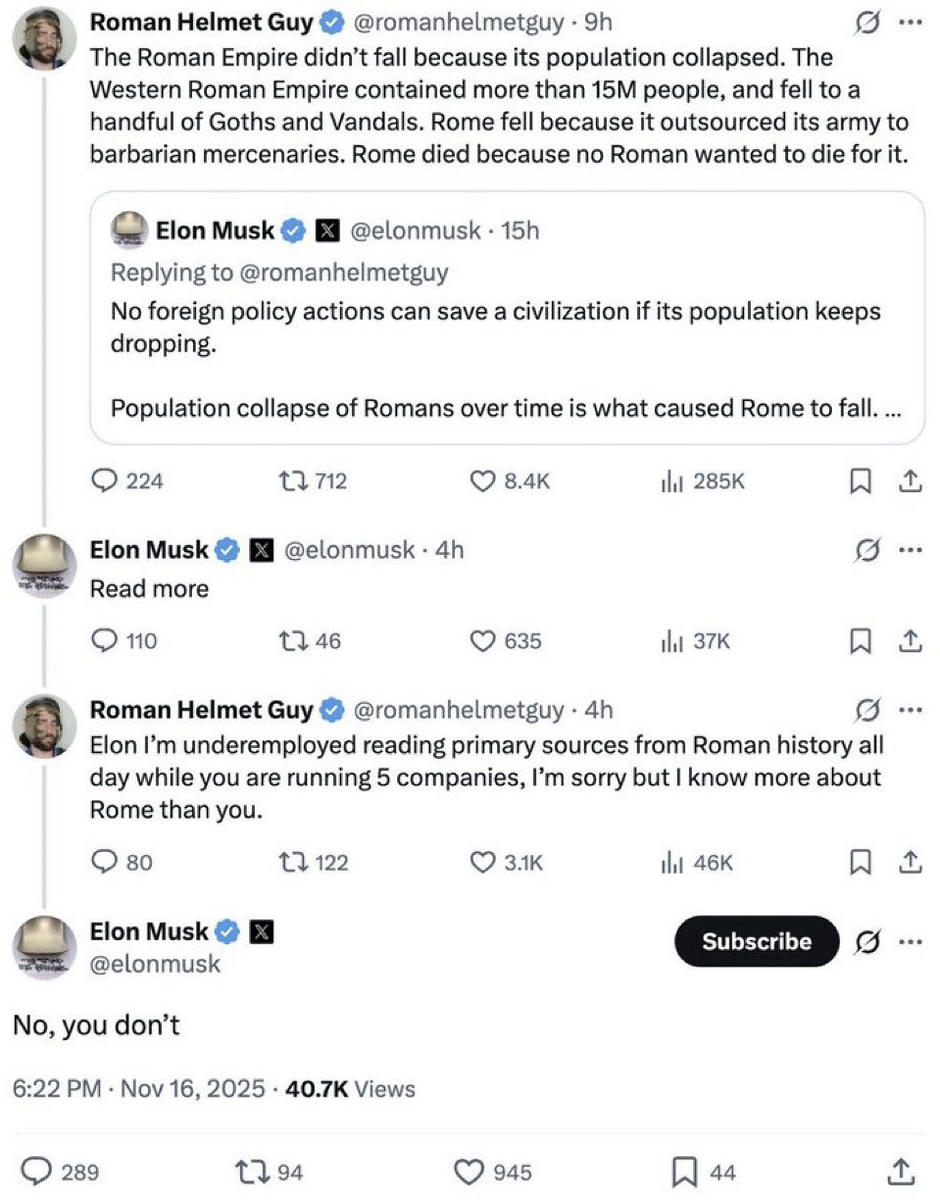The image size is (940, 1200).
Task: Open more options on "Read more" reply
Action: (908, 549)
